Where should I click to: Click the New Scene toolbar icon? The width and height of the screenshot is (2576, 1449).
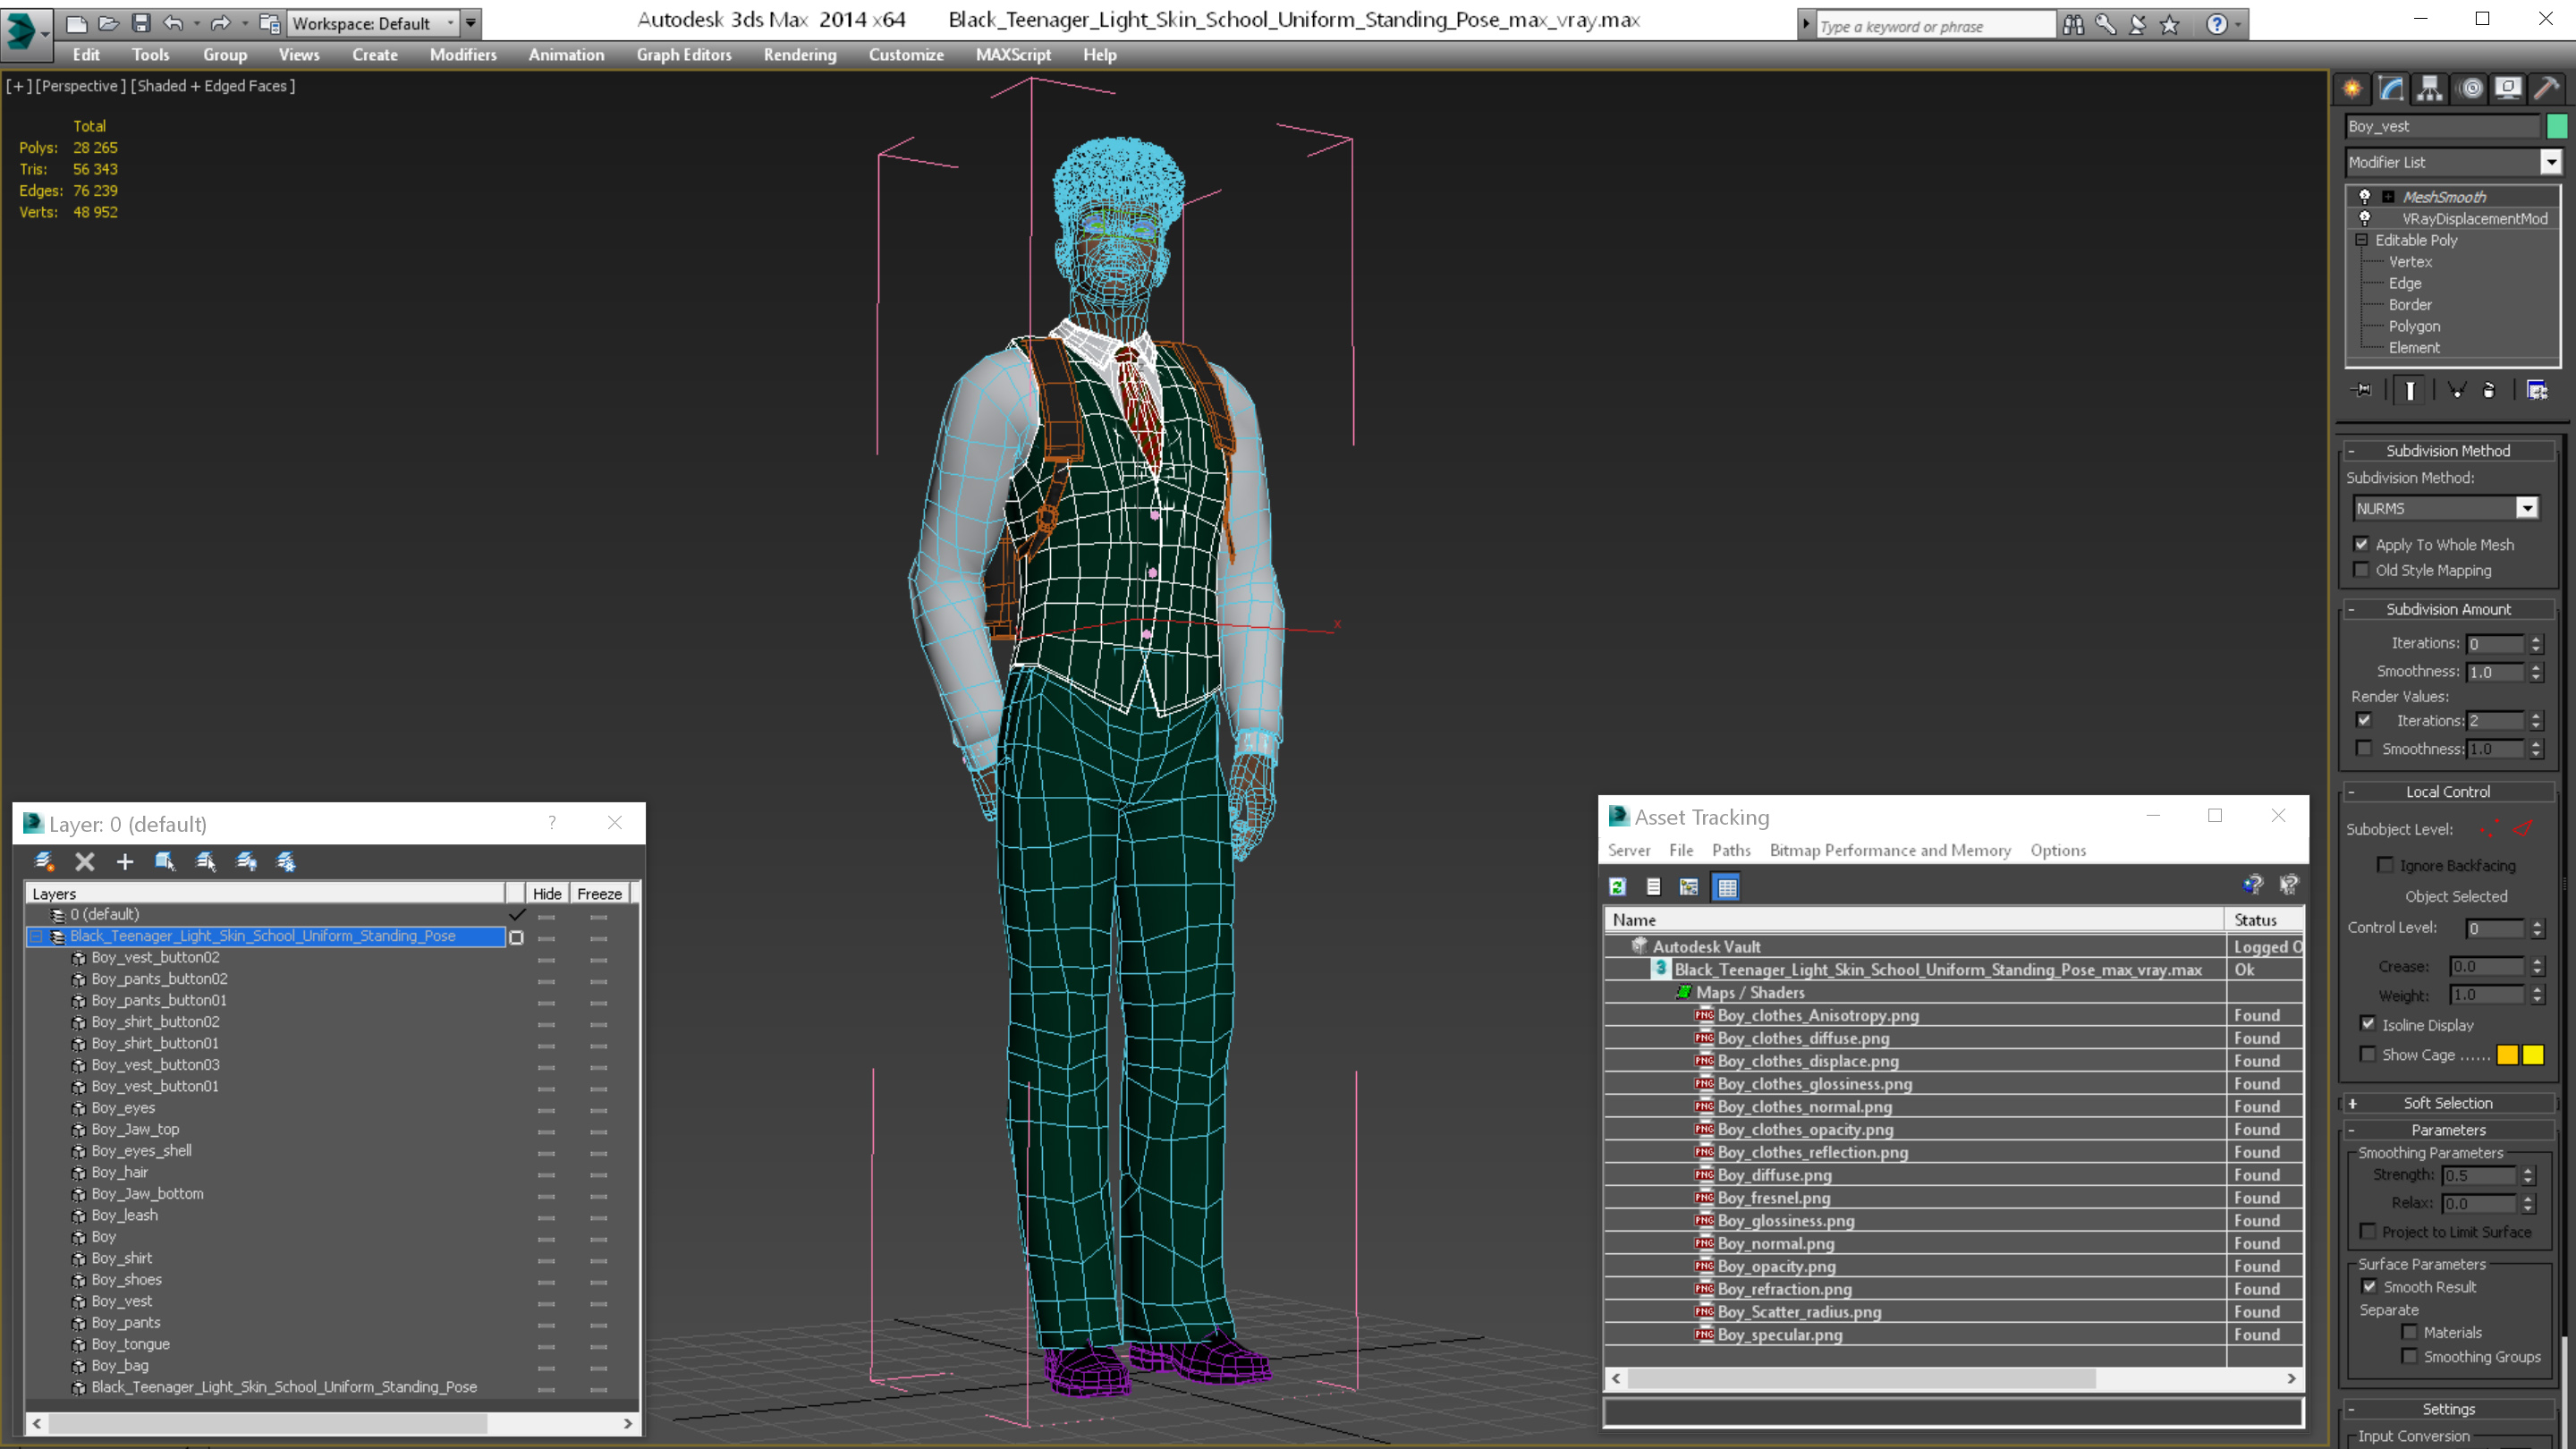[x=76, y=23]
